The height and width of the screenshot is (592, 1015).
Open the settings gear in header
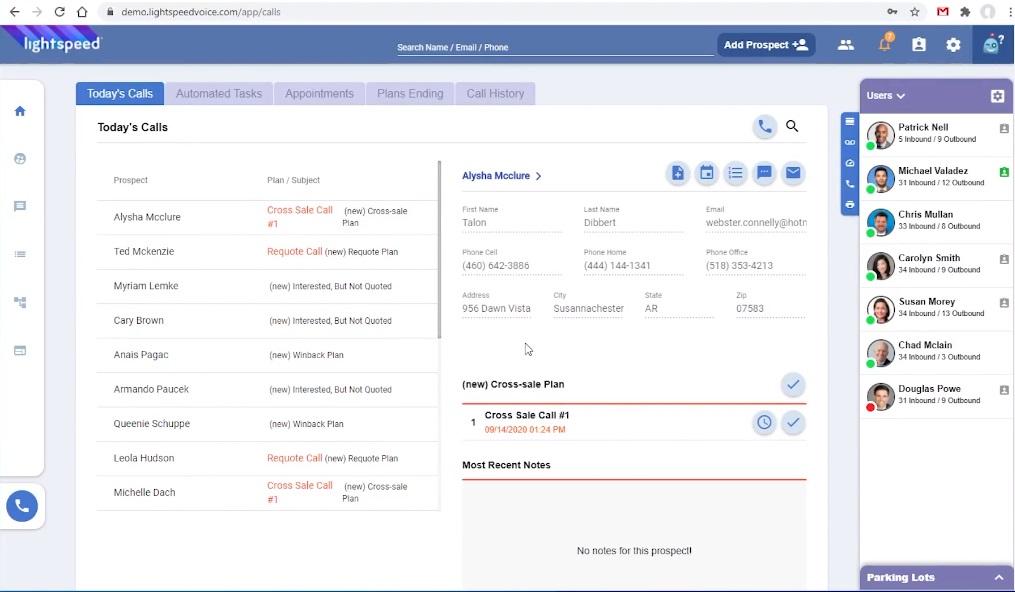[x=953, y=45]
